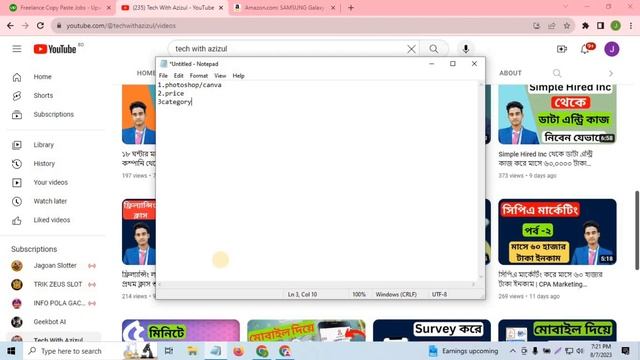Switch to the ABOUT channel tab
The width and height of the screenshot is (640, 360).
[510, 73]
